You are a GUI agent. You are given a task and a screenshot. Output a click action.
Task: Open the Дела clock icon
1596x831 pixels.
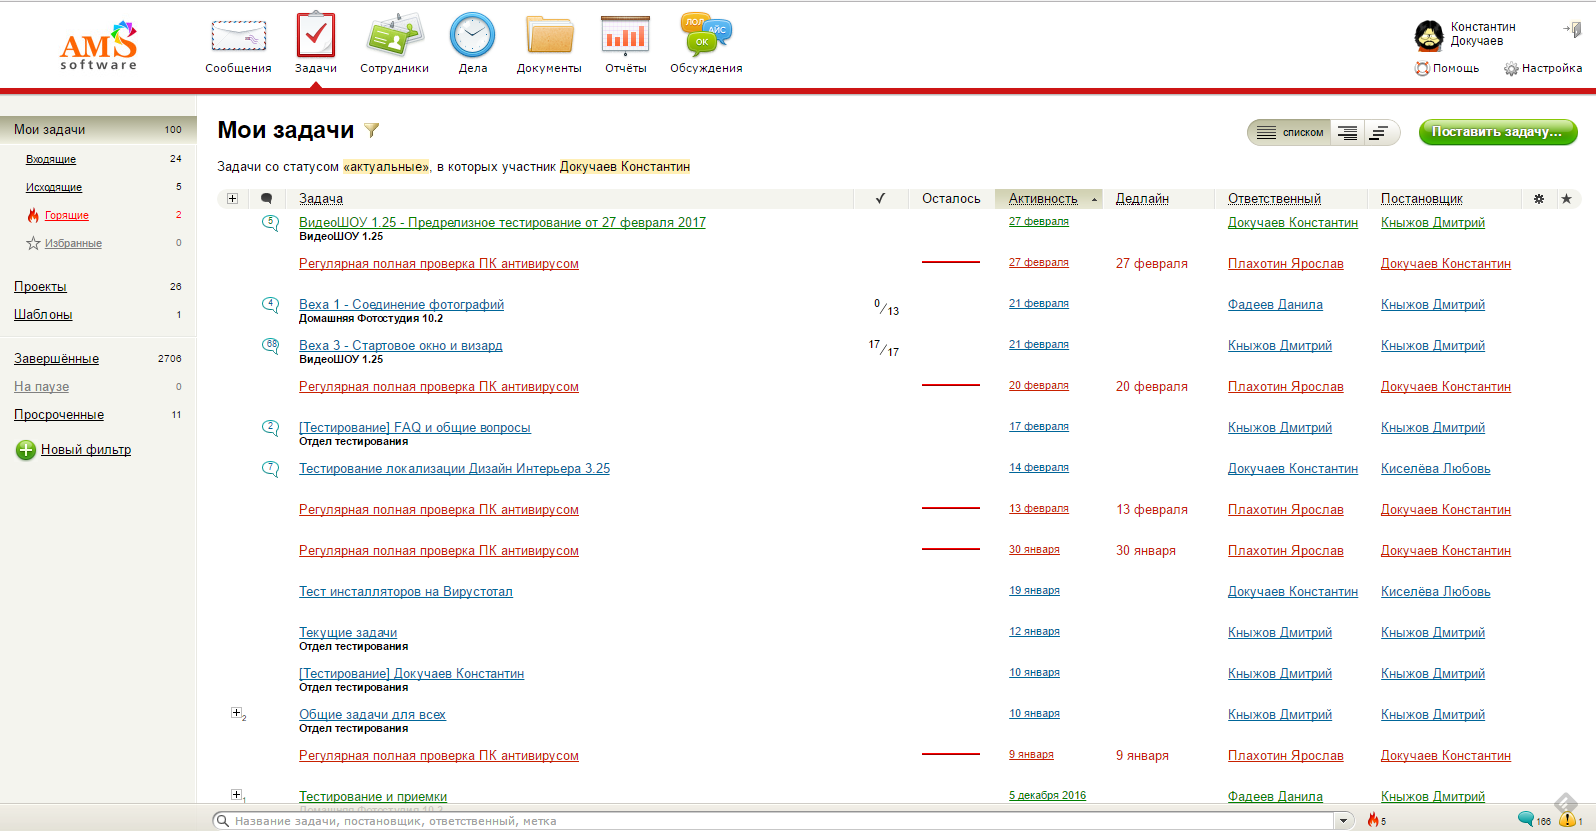click(x=472, y=35)
